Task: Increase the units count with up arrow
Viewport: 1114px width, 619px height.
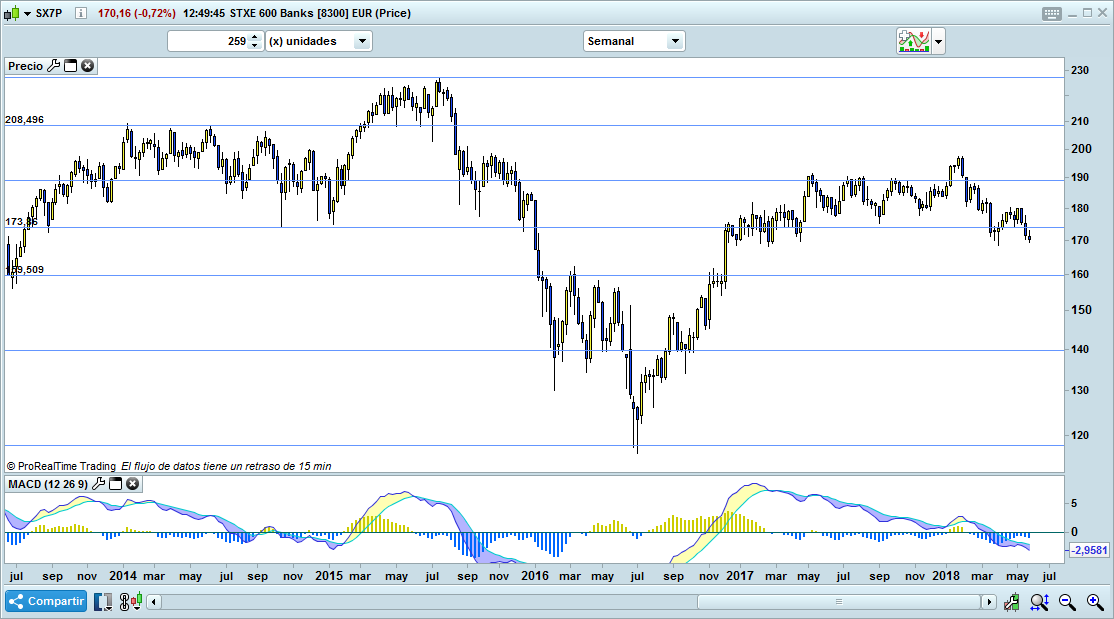Action: point(254,37)
